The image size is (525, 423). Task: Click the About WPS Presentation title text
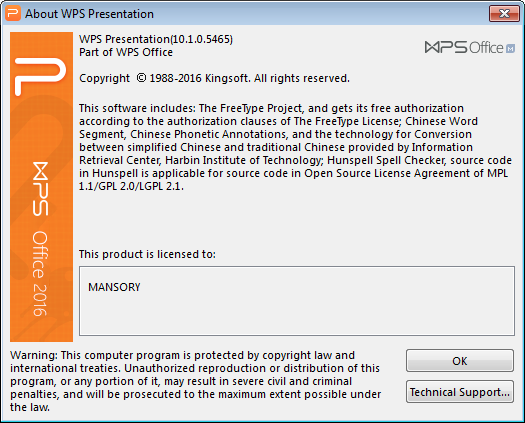coord(89,14)
